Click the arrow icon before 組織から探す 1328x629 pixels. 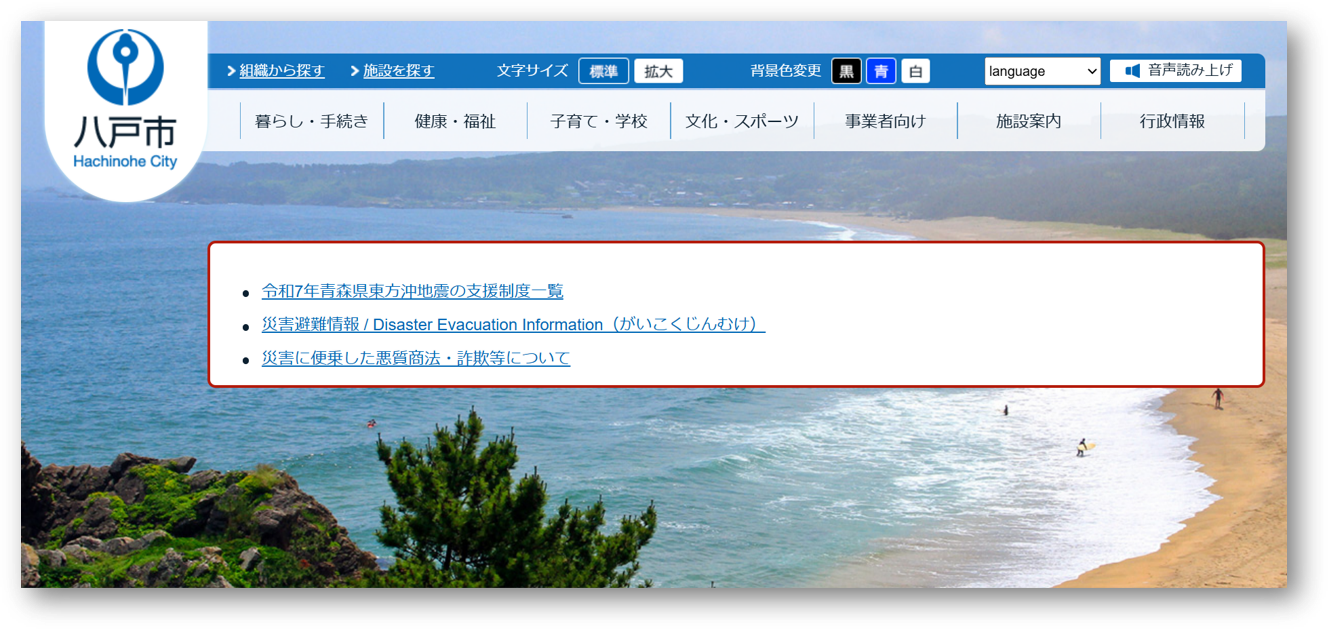tap(231, 71)
